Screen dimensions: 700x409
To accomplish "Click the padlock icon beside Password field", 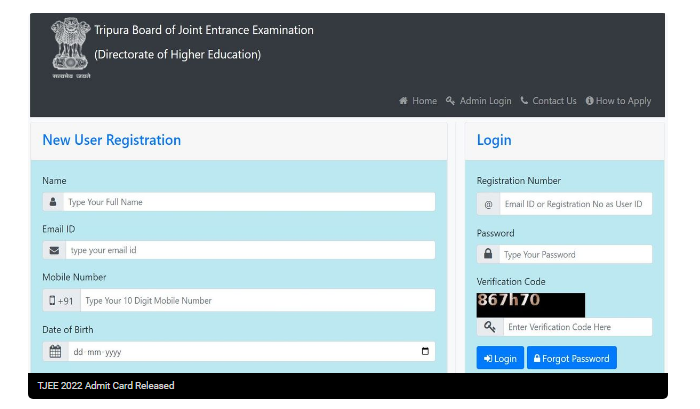I will point(488,254).
